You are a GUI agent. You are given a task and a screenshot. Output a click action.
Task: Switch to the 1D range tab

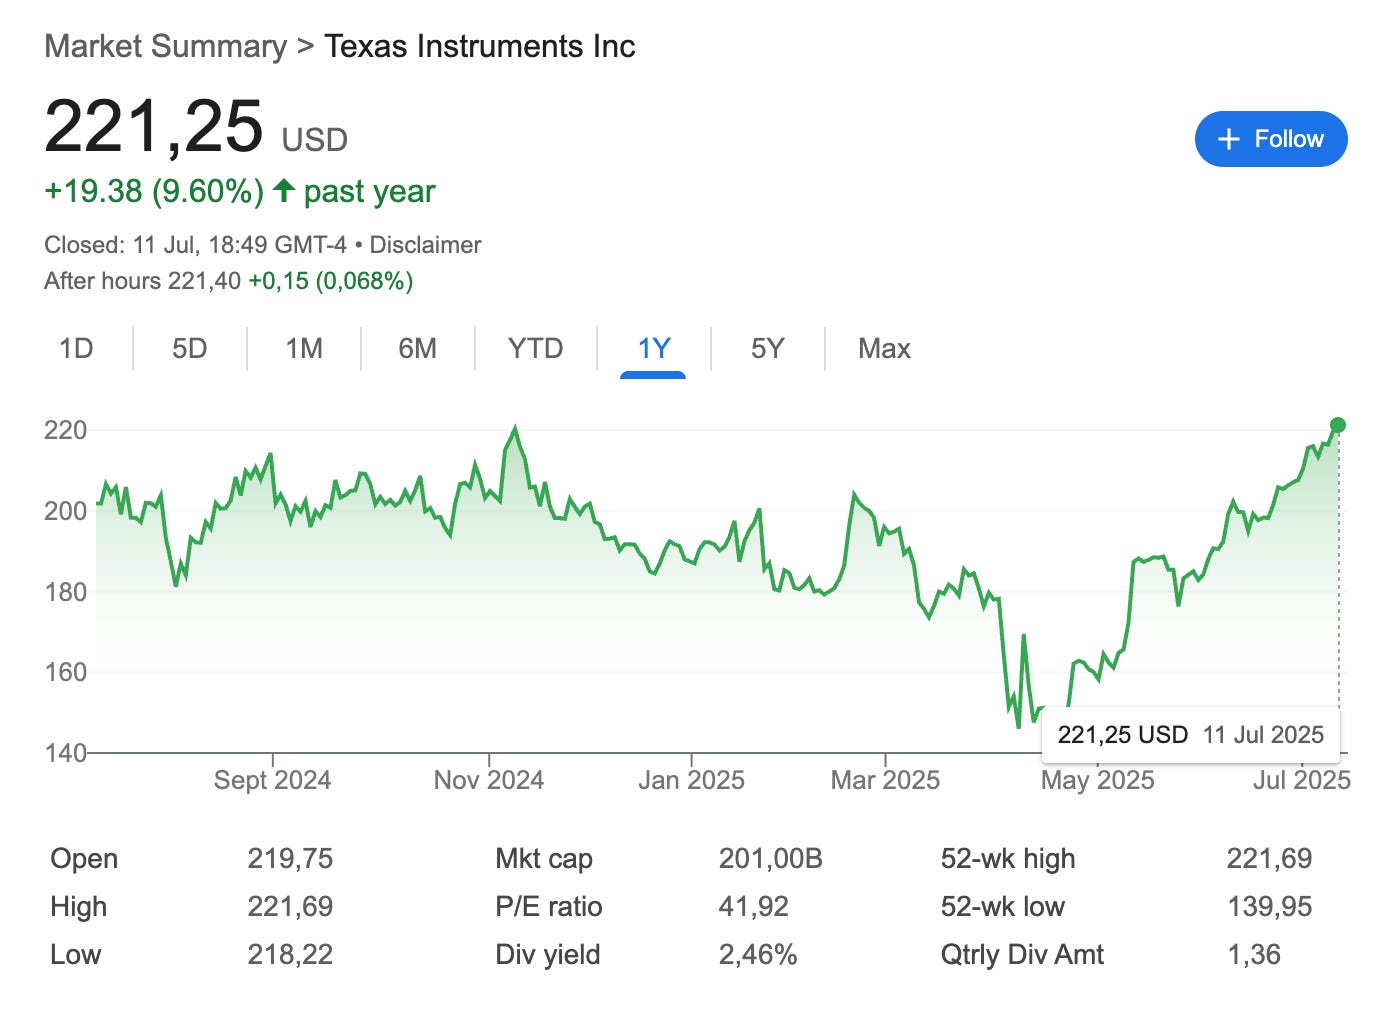click(x=76, y=348)
